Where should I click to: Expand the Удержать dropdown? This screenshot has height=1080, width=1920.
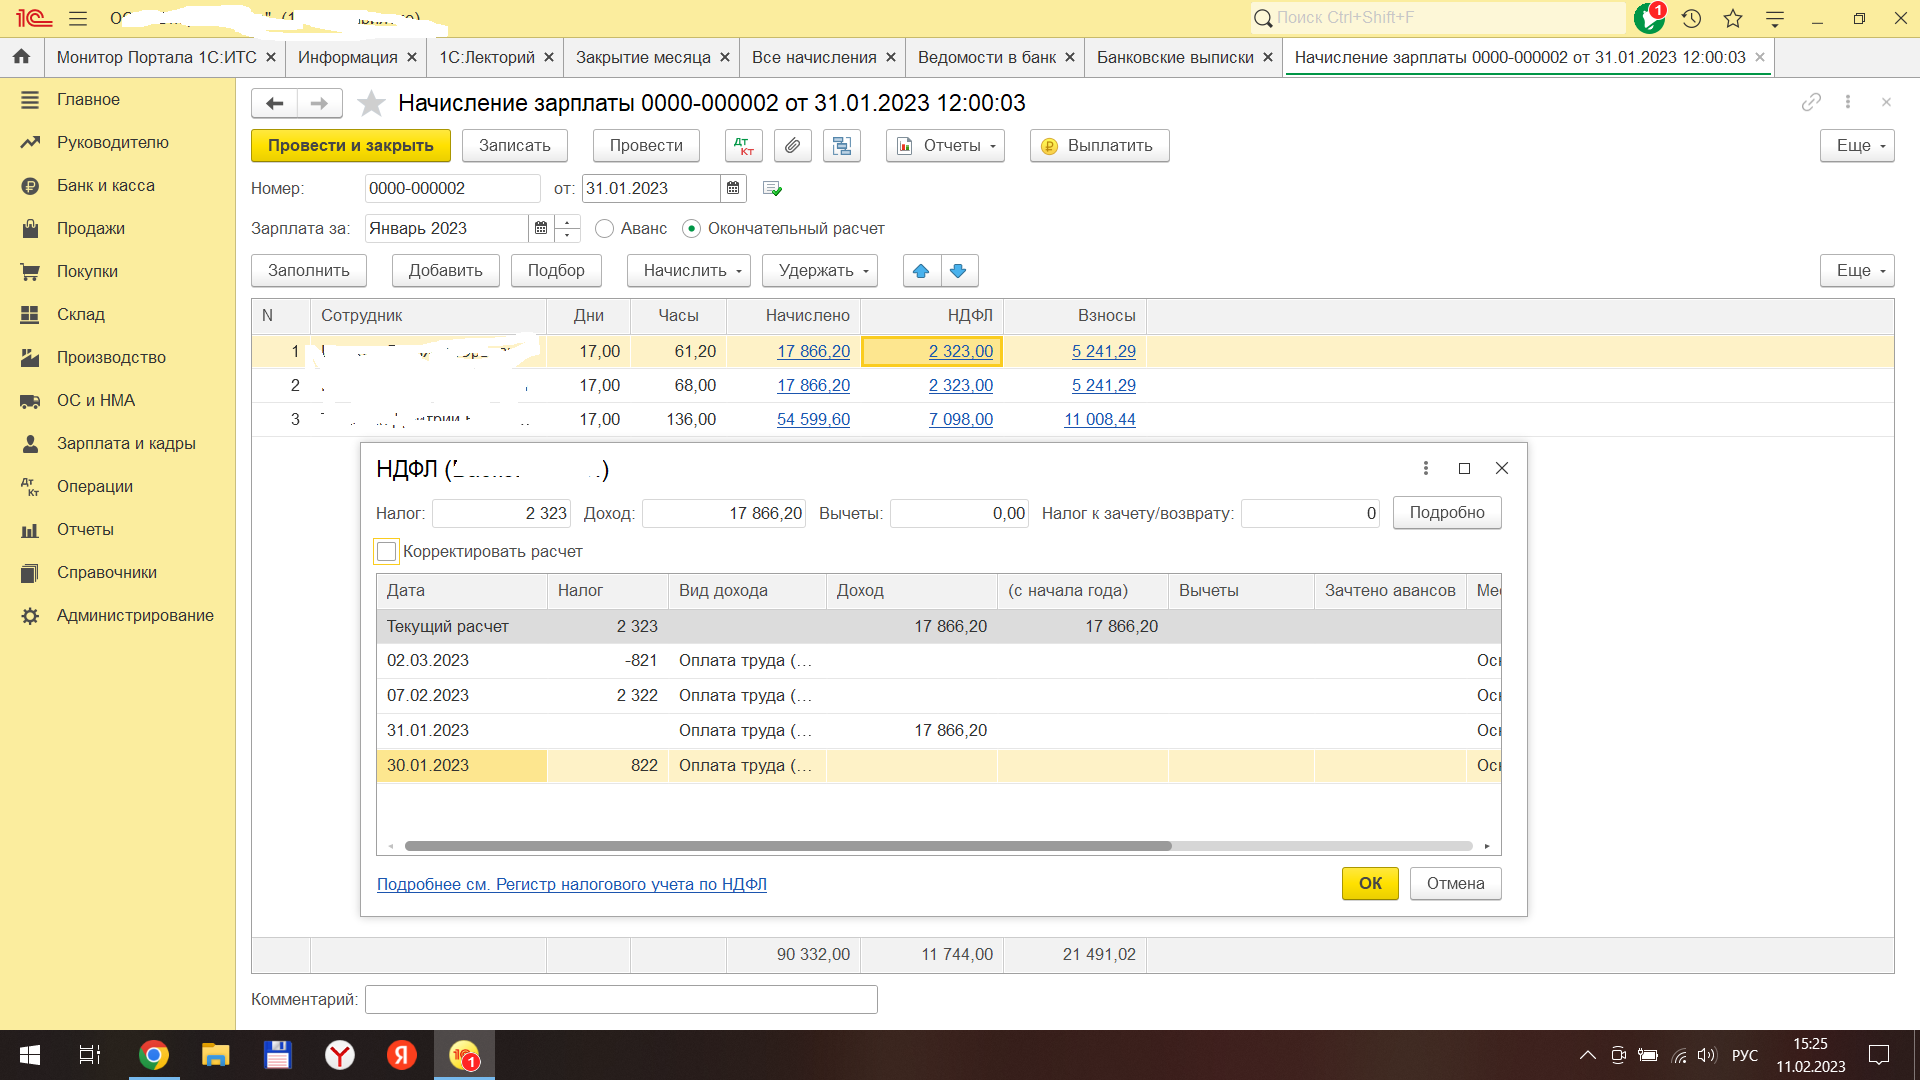(819, 271)
